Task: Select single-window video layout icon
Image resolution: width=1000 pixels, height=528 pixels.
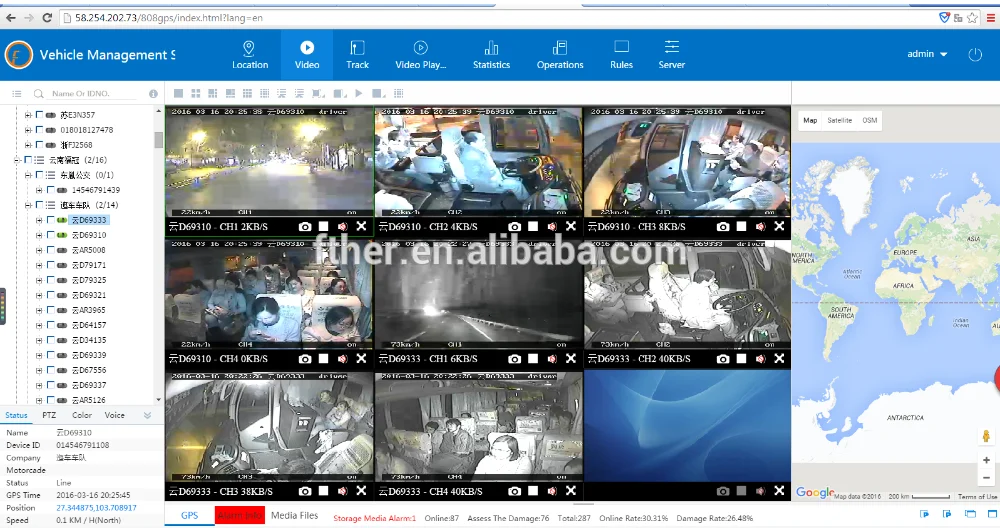Action: (179, 94)
